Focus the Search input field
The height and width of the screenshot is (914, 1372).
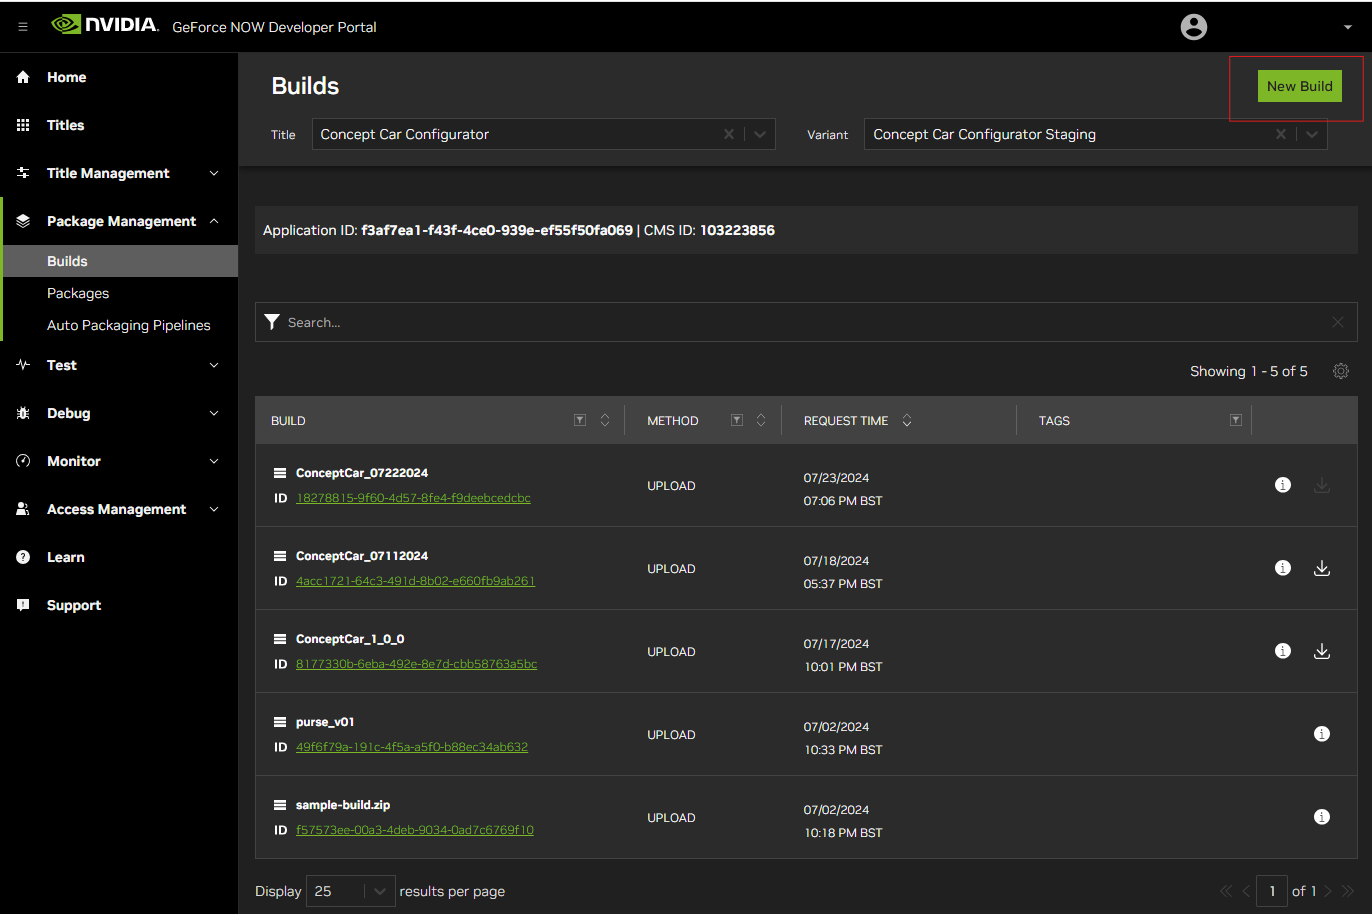click(x=805, y=322)
